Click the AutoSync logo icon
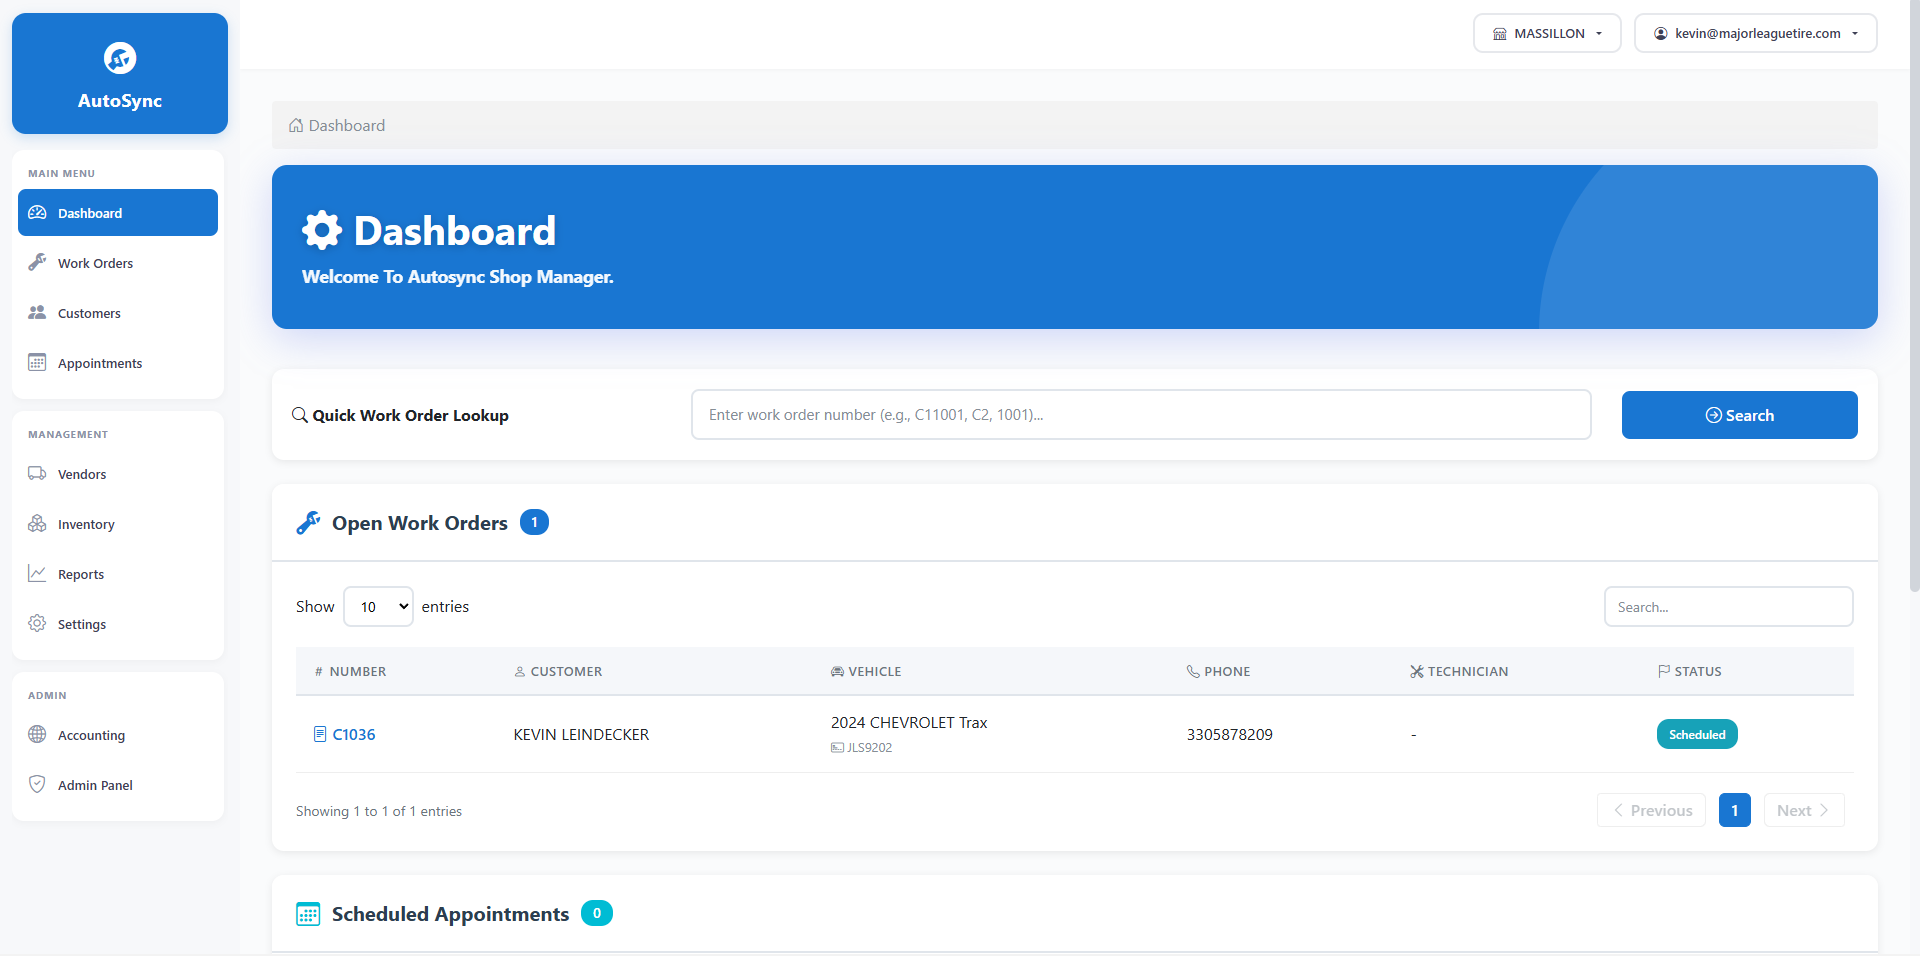1920x956 pixels. [119, 57]
